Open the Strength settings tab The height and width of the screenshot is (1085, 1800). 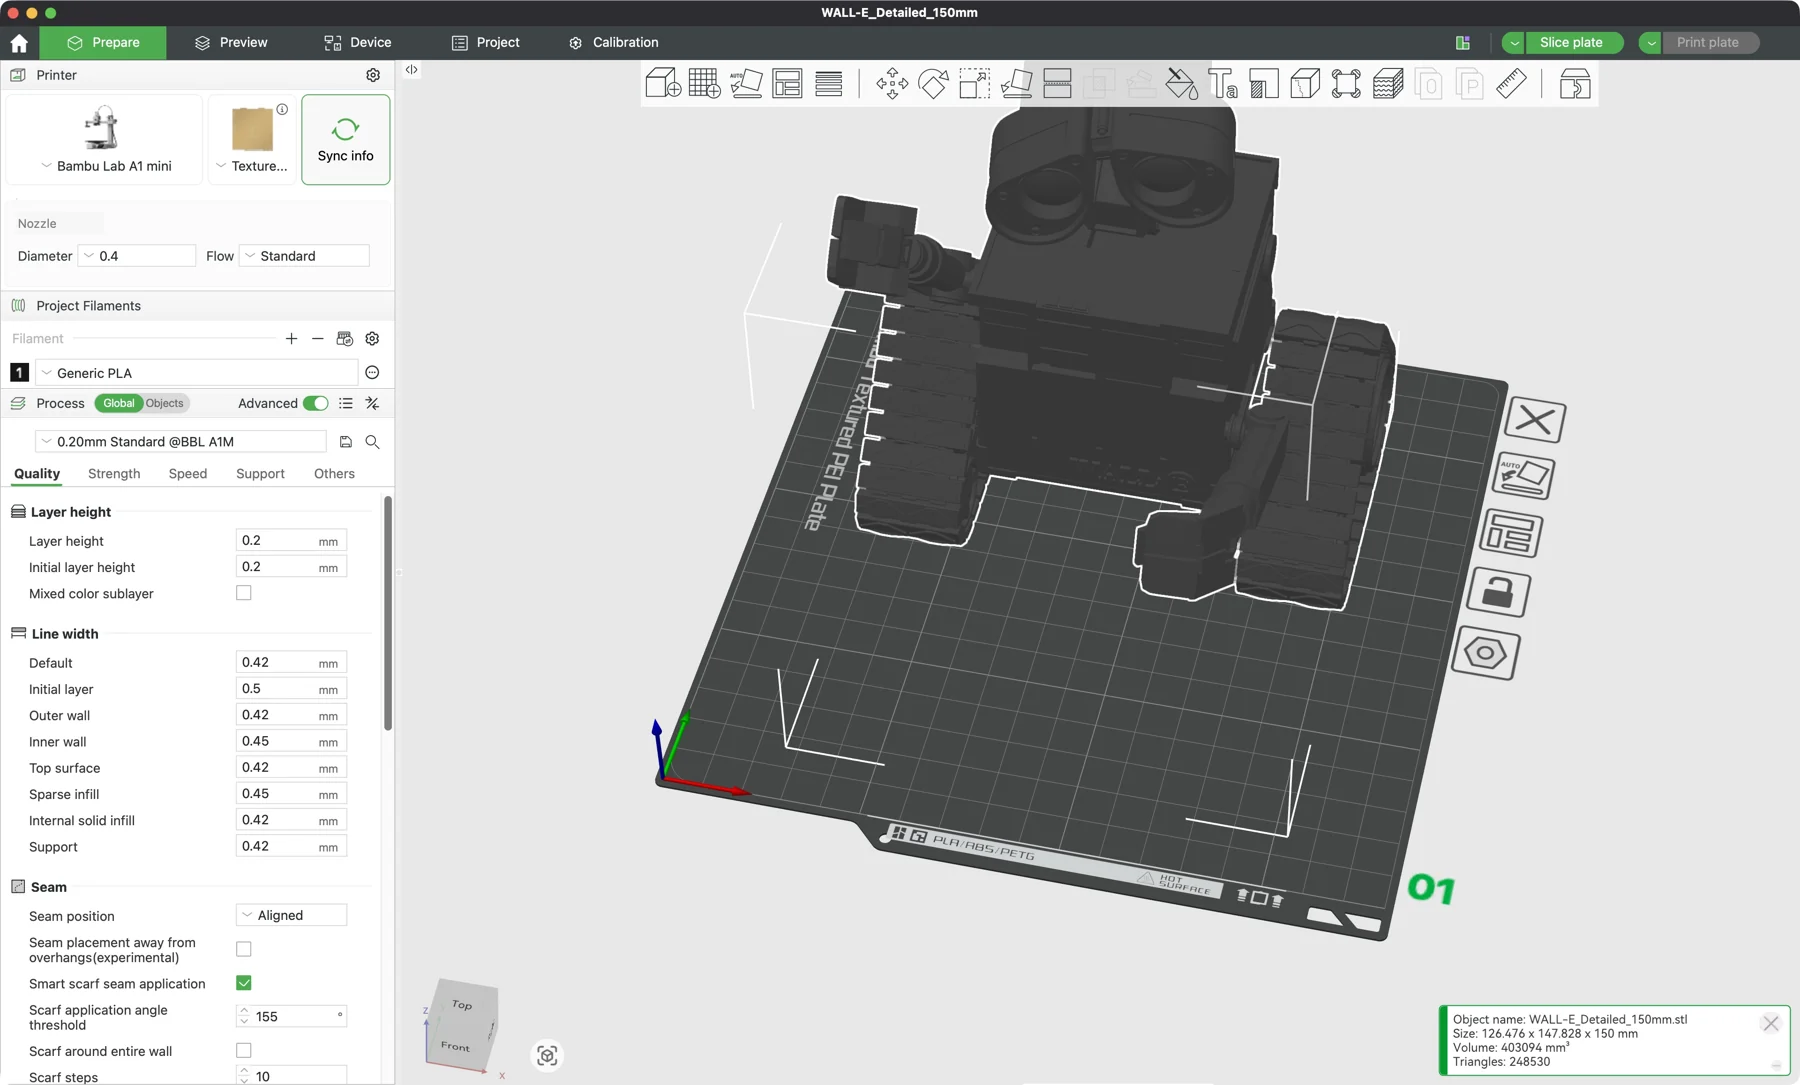click(x=114, y=474)
